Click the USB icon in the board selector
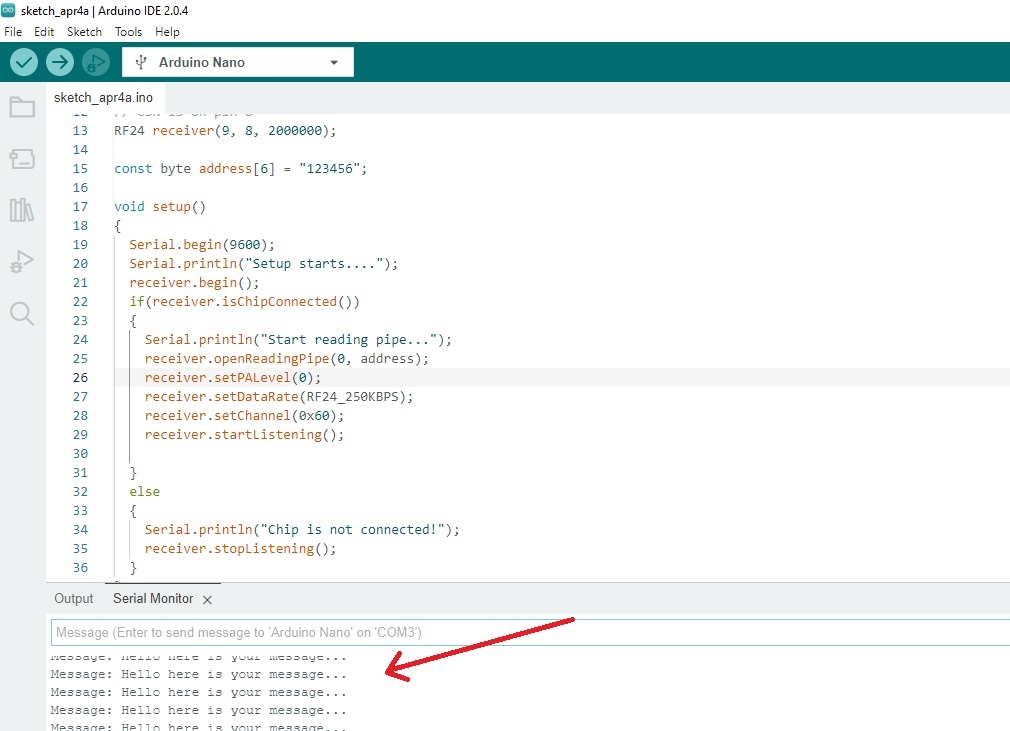Screen dimensions: 1010x731 pos(141,62)
